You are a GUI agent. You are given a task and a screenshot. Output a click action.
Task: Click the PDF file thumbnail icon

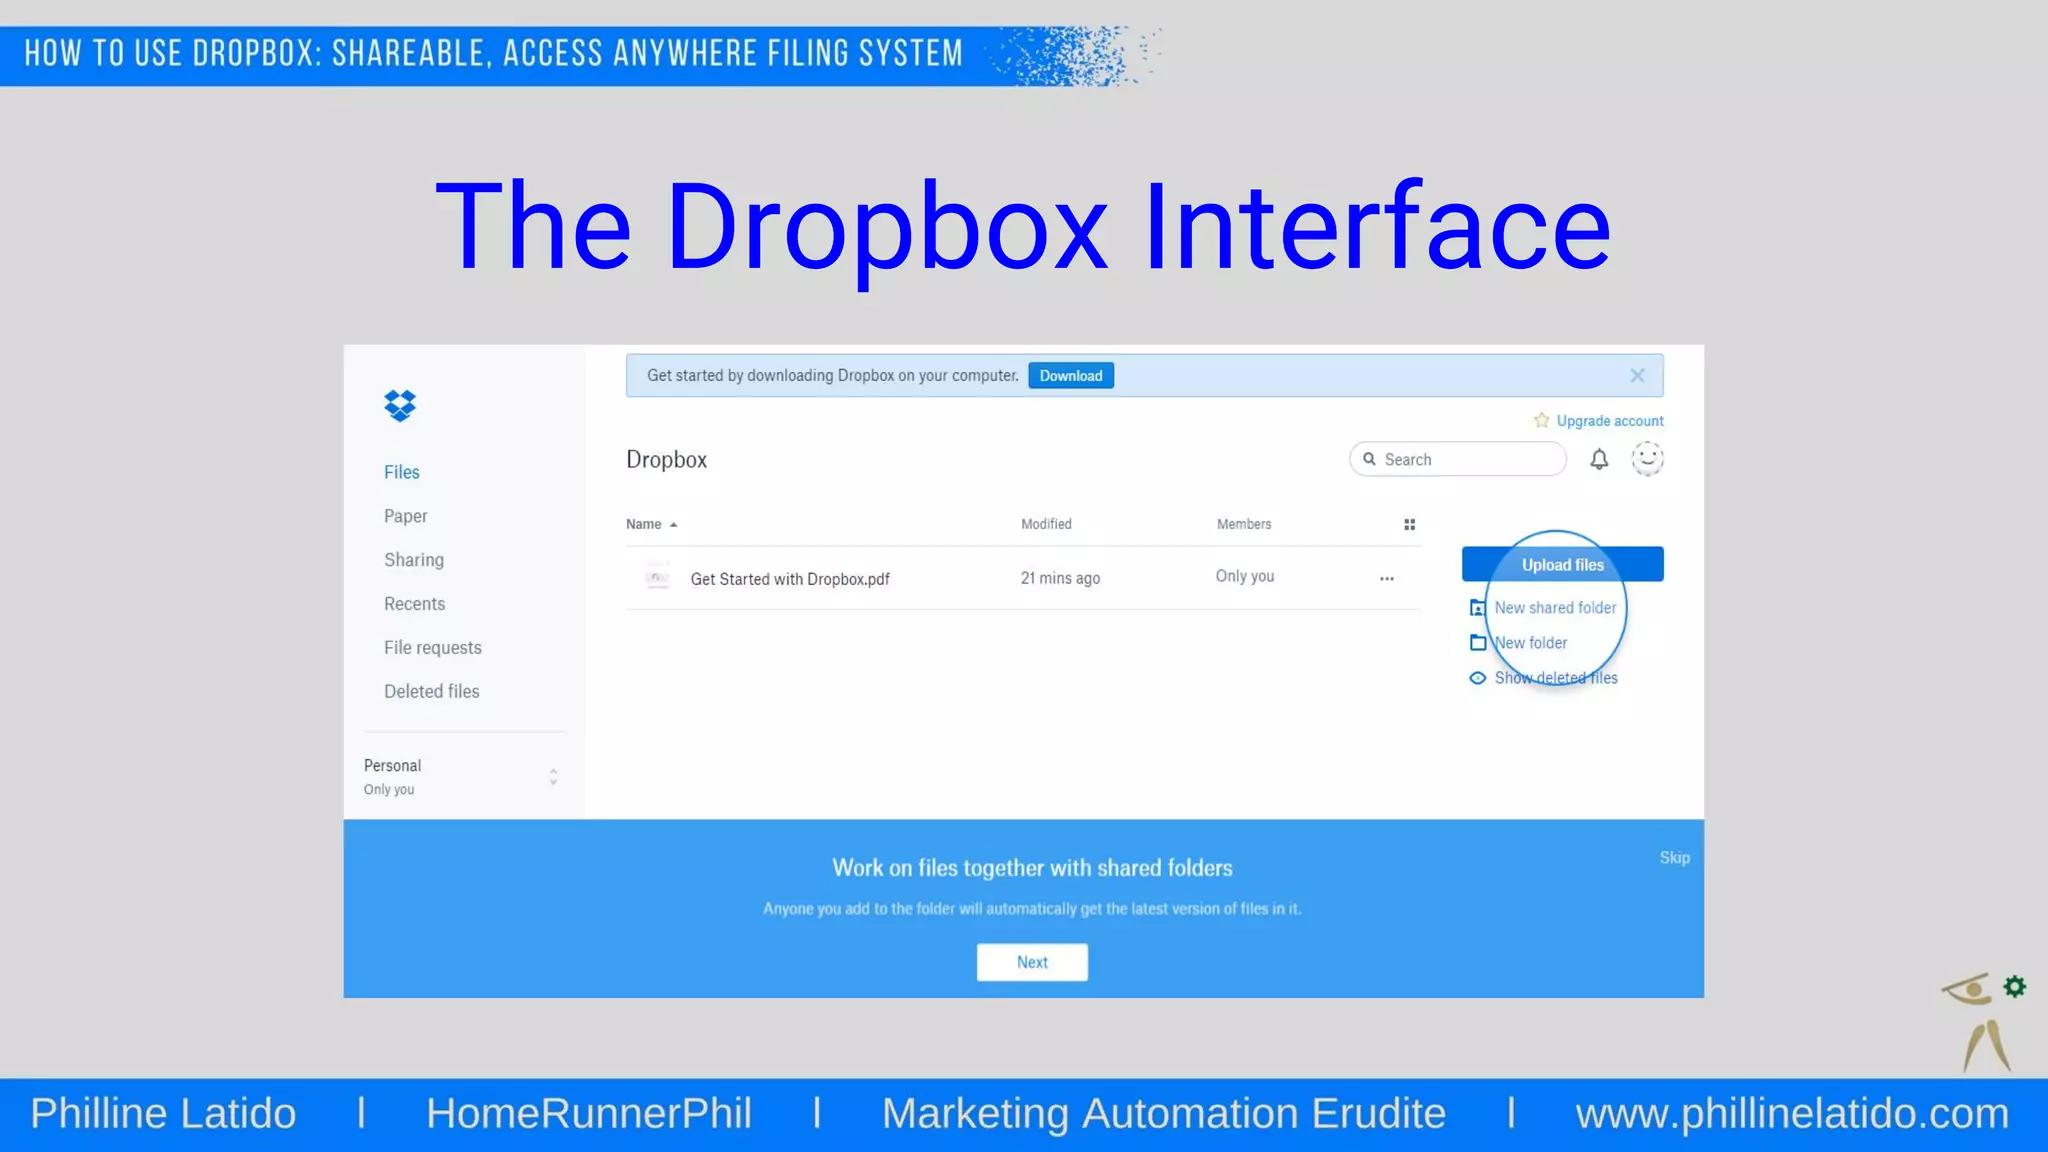coord(657,577)
